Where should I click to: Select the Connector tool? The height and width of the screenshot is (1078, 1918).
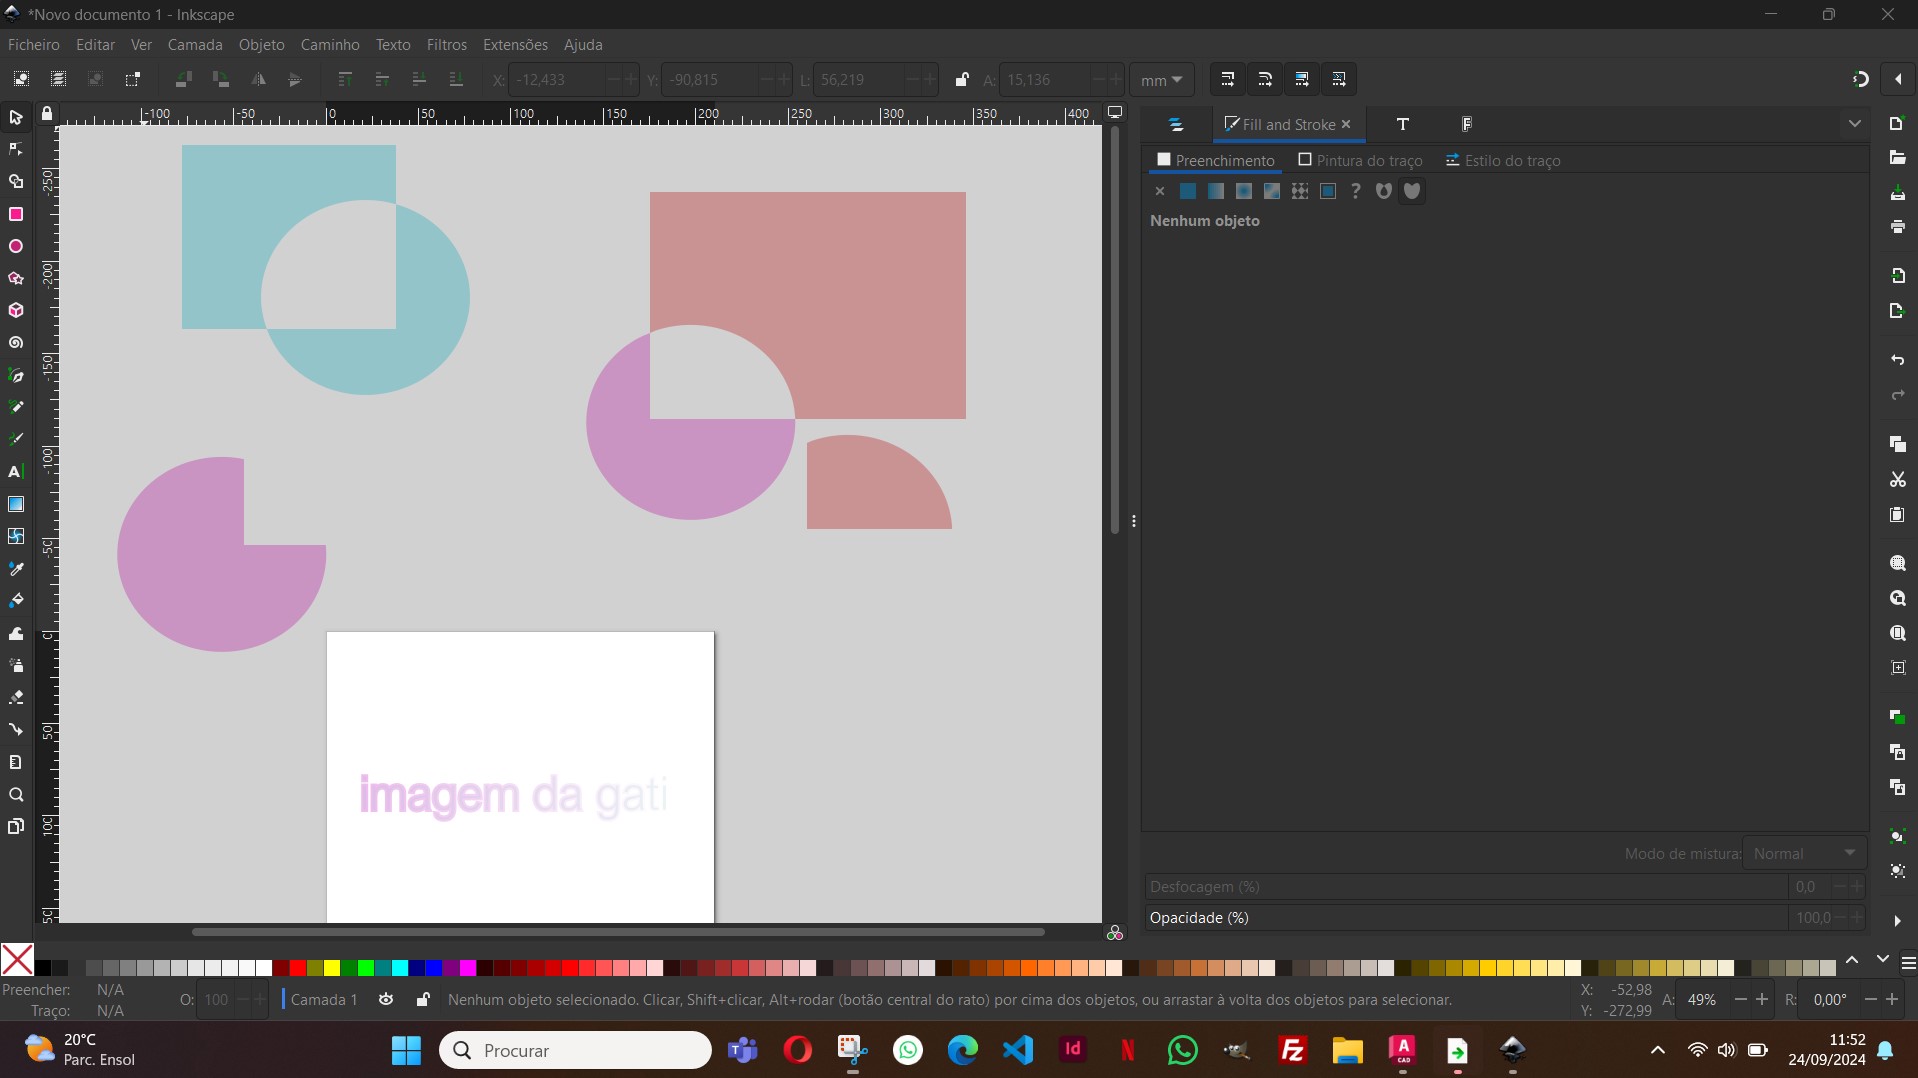[x=16, y=729]
